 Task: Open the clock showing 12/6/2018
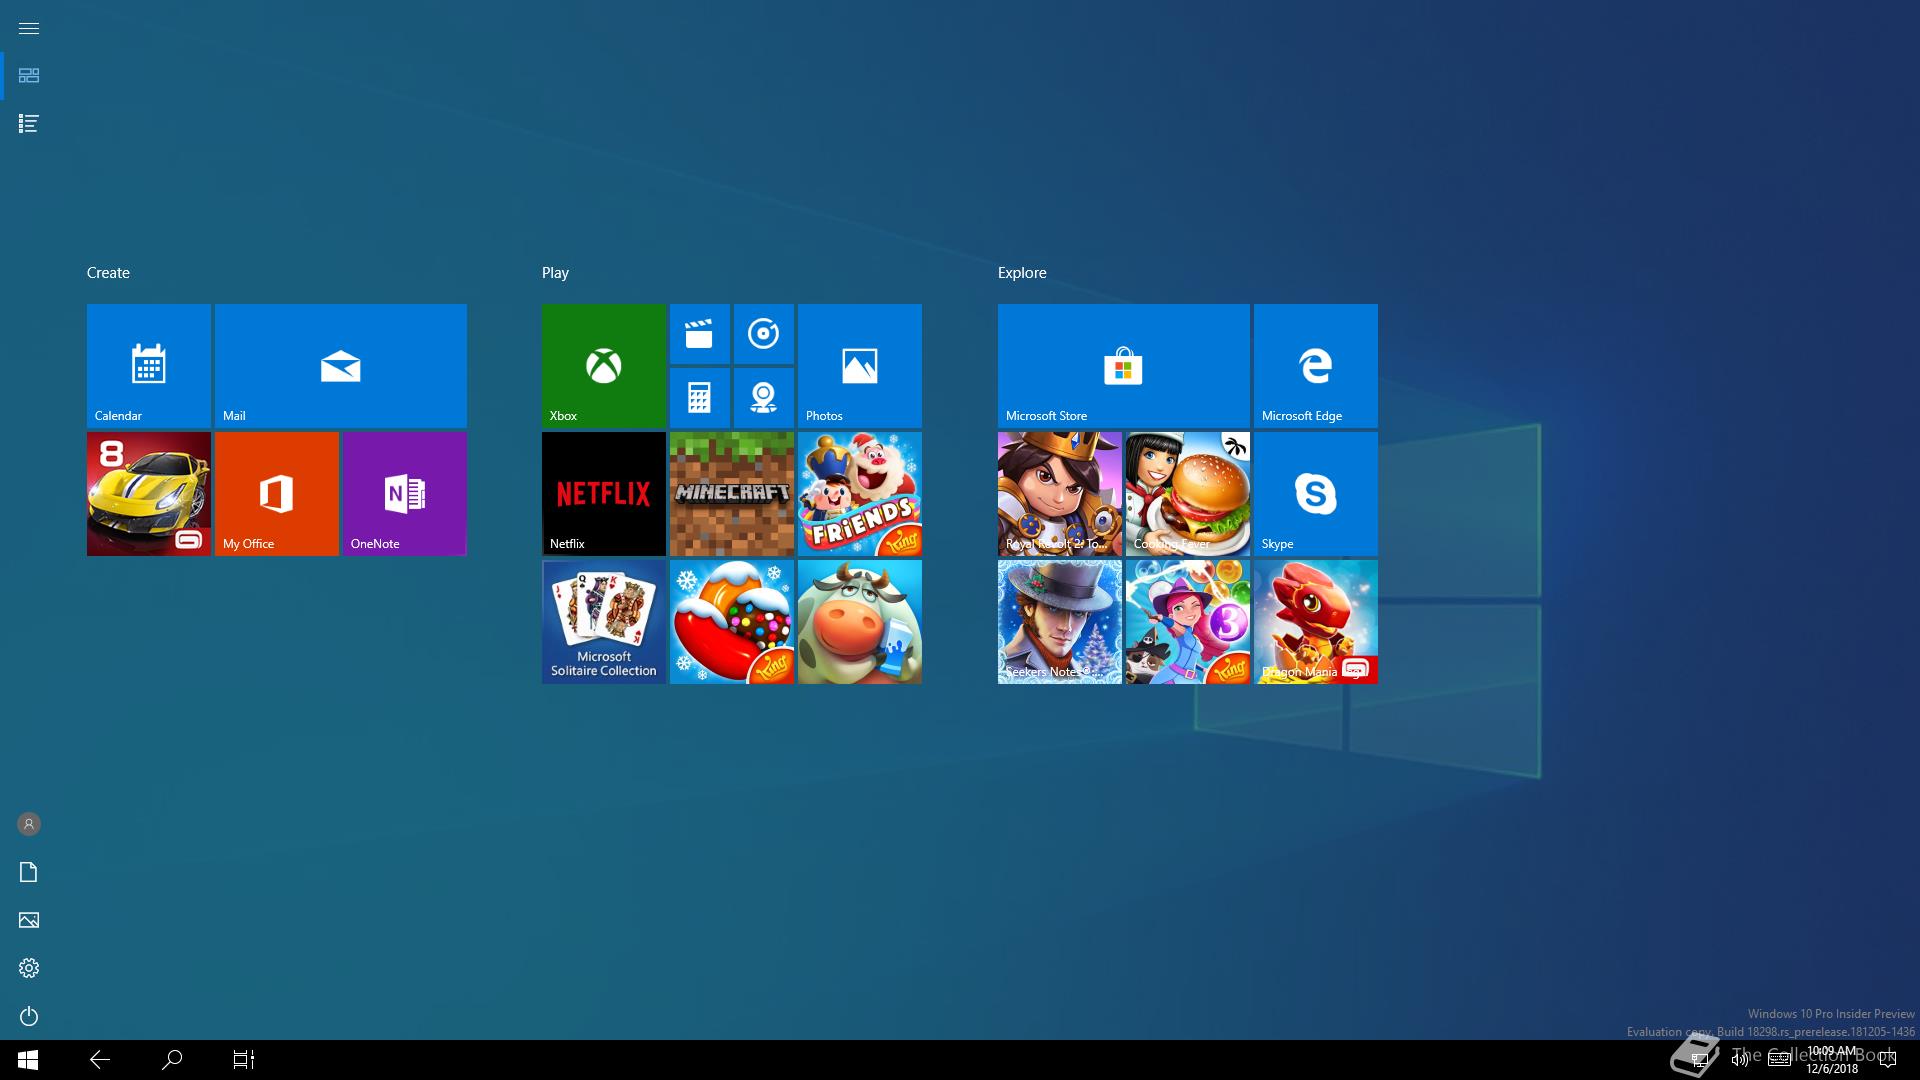coord(1832,1060)
